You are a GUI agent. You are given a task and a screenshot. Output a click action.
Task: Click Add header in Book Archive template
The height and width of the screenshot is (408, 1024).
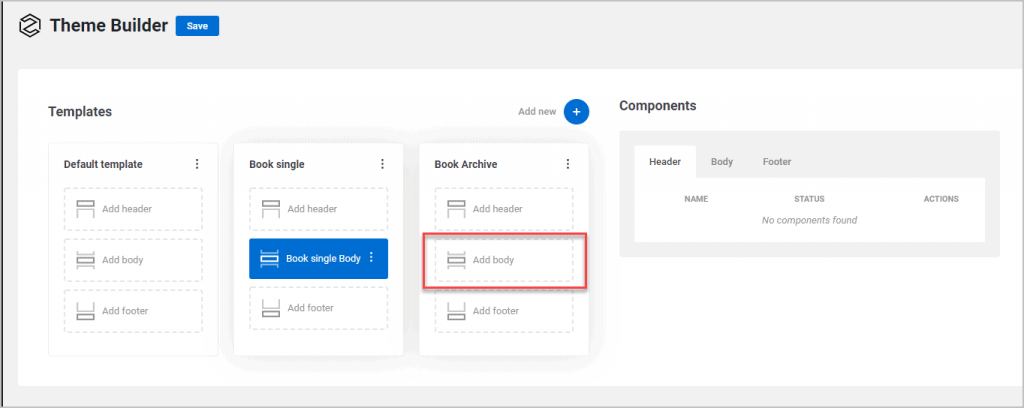point(496,209)
